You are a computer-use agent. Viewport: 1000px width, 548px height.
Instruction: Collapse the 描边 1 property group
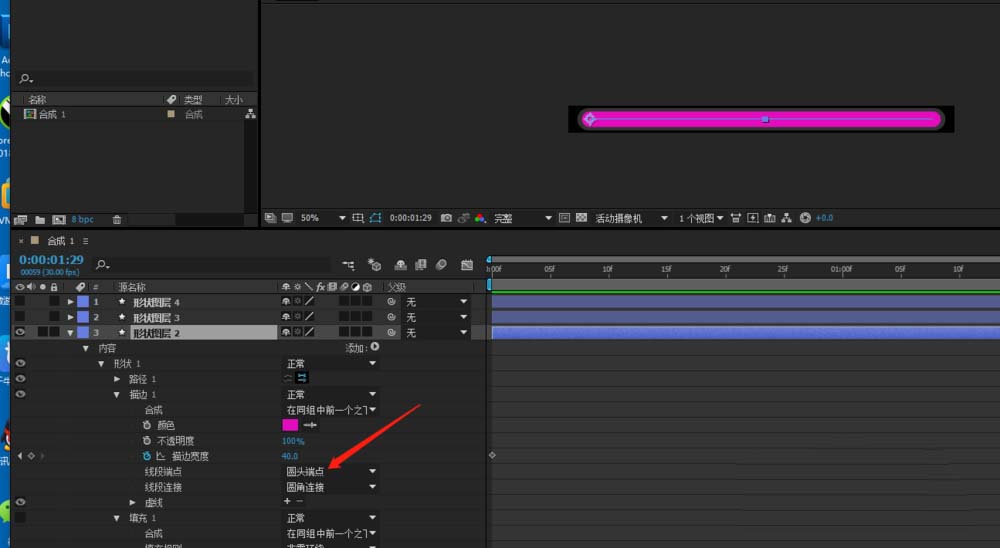click(x=117, y=395)
